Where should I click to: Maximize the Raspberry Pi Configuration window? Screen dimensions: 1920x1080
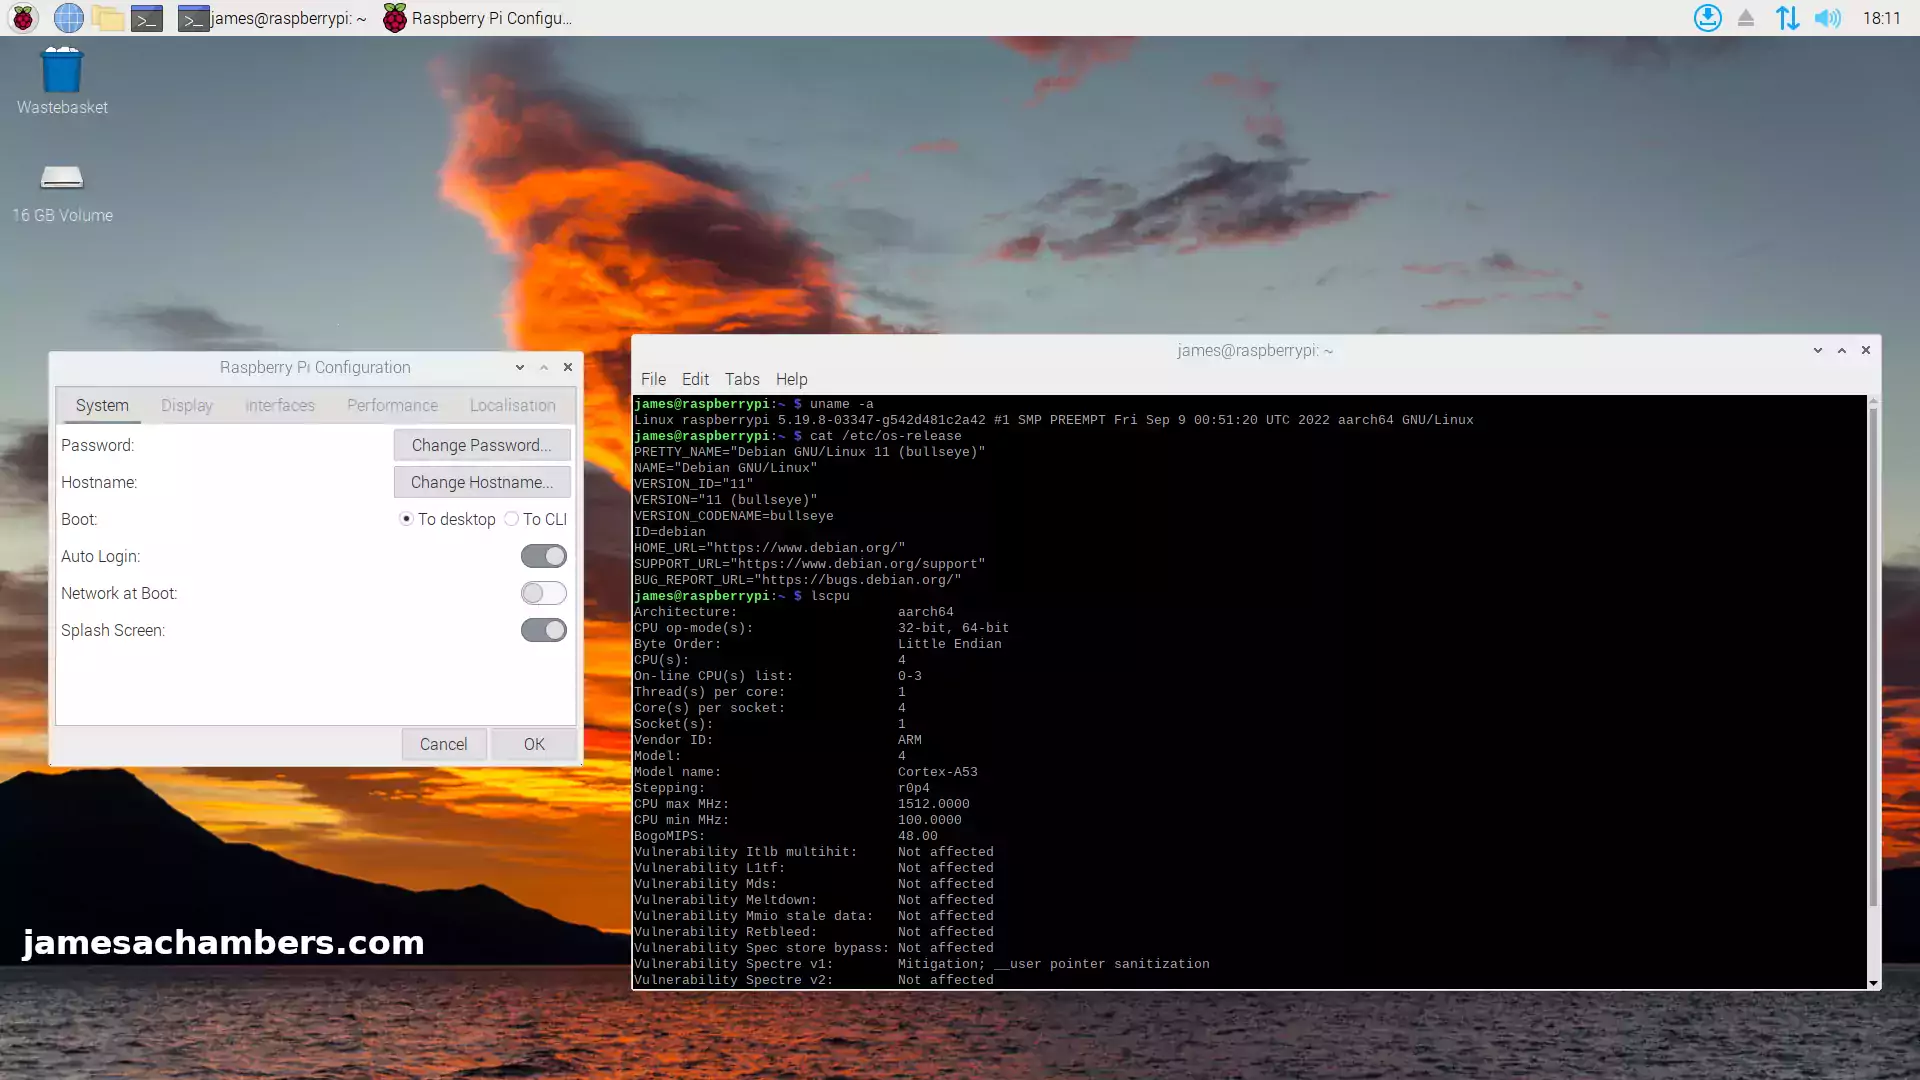pos(544,367)
